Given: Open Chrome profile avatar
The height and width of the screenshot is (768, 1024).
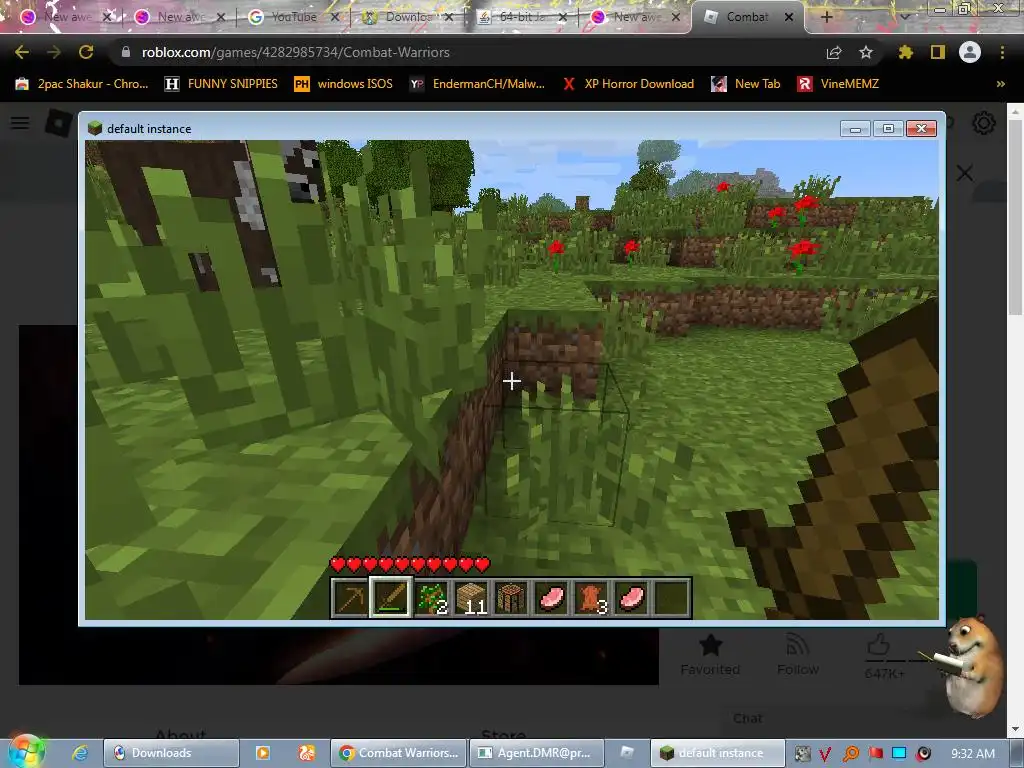Looking at the screenshot, I should [970, 52].
